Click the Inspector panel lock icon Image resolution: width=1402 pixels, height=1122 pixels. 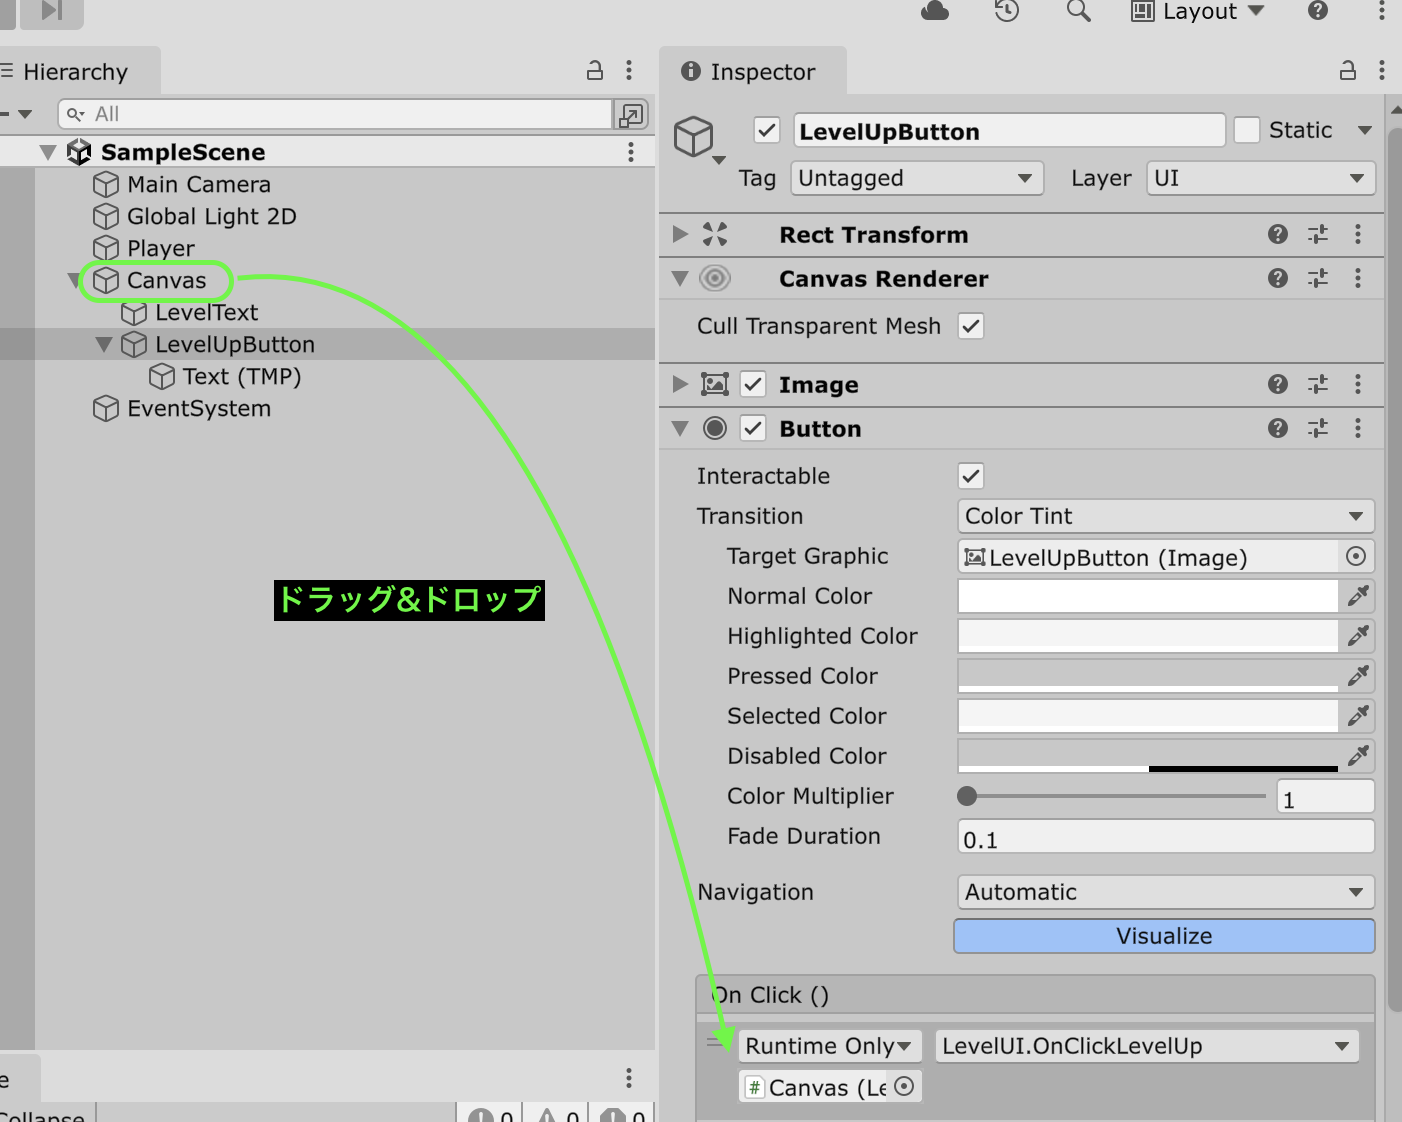pos(1347,70)
